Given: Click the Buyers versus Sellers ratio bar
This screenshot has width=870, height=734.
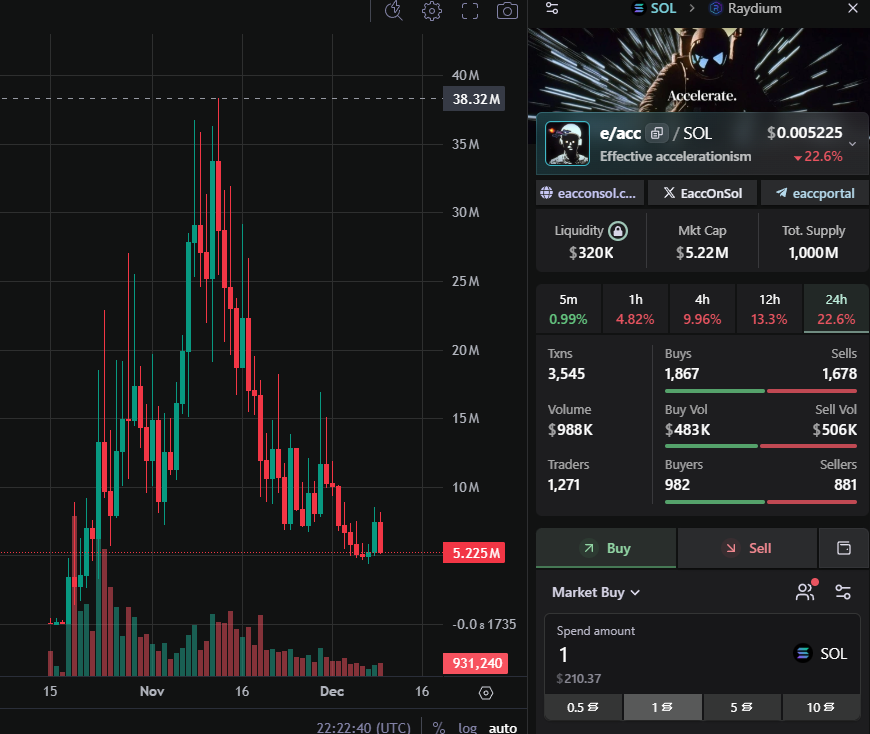Looking at the screenshot, I should (x=761, y=502).
